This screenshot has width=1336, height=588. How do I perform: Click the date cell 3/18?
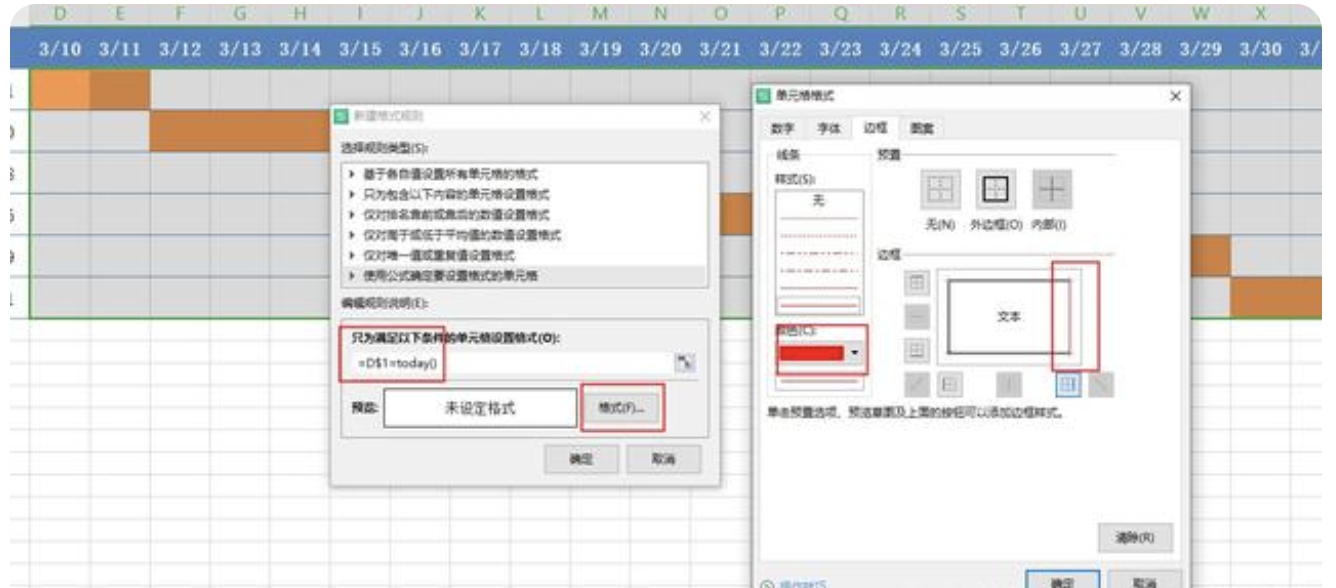(x=540, y=49)
